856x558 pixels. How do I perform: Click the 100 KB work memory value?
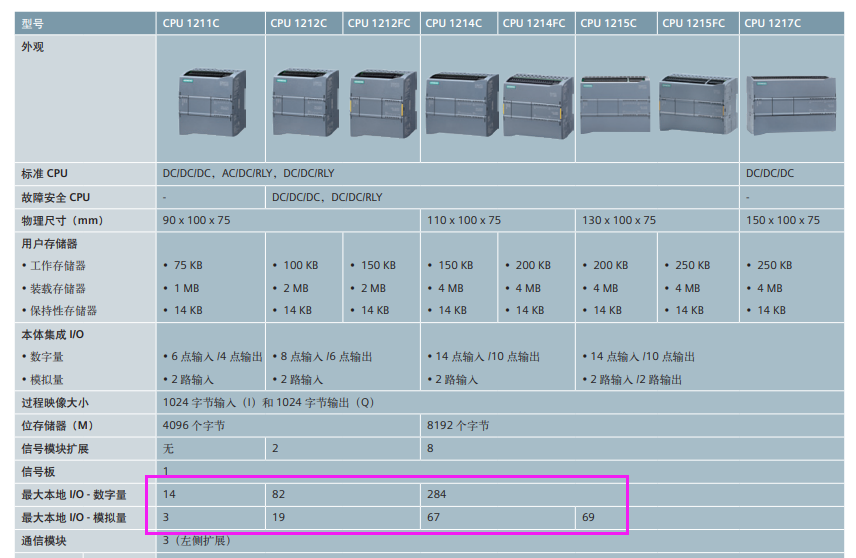tap(301, 265)
